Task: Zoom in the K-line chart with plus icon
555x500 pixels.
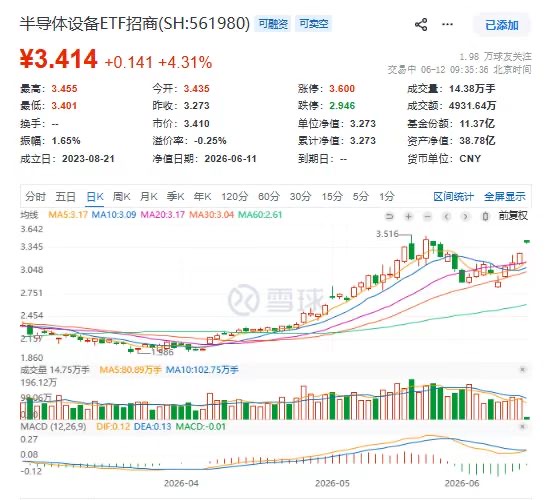Action: pyautogui.click(x=408, y=216)
